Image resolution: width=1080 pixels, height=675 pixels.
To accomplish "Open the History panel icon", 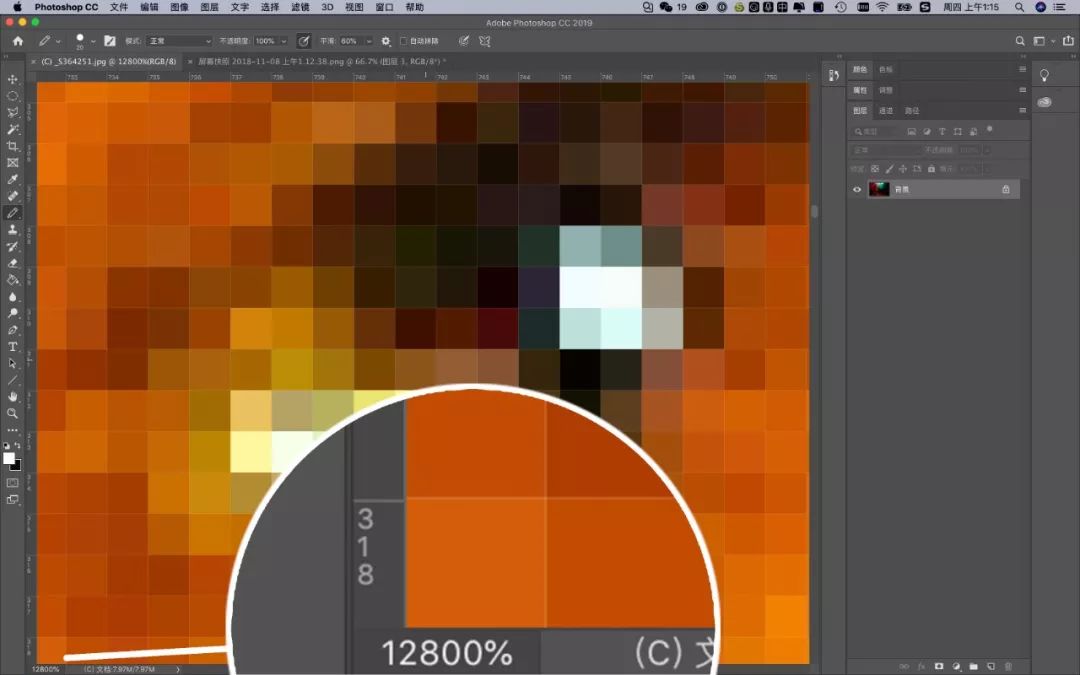I will (833, 75).
